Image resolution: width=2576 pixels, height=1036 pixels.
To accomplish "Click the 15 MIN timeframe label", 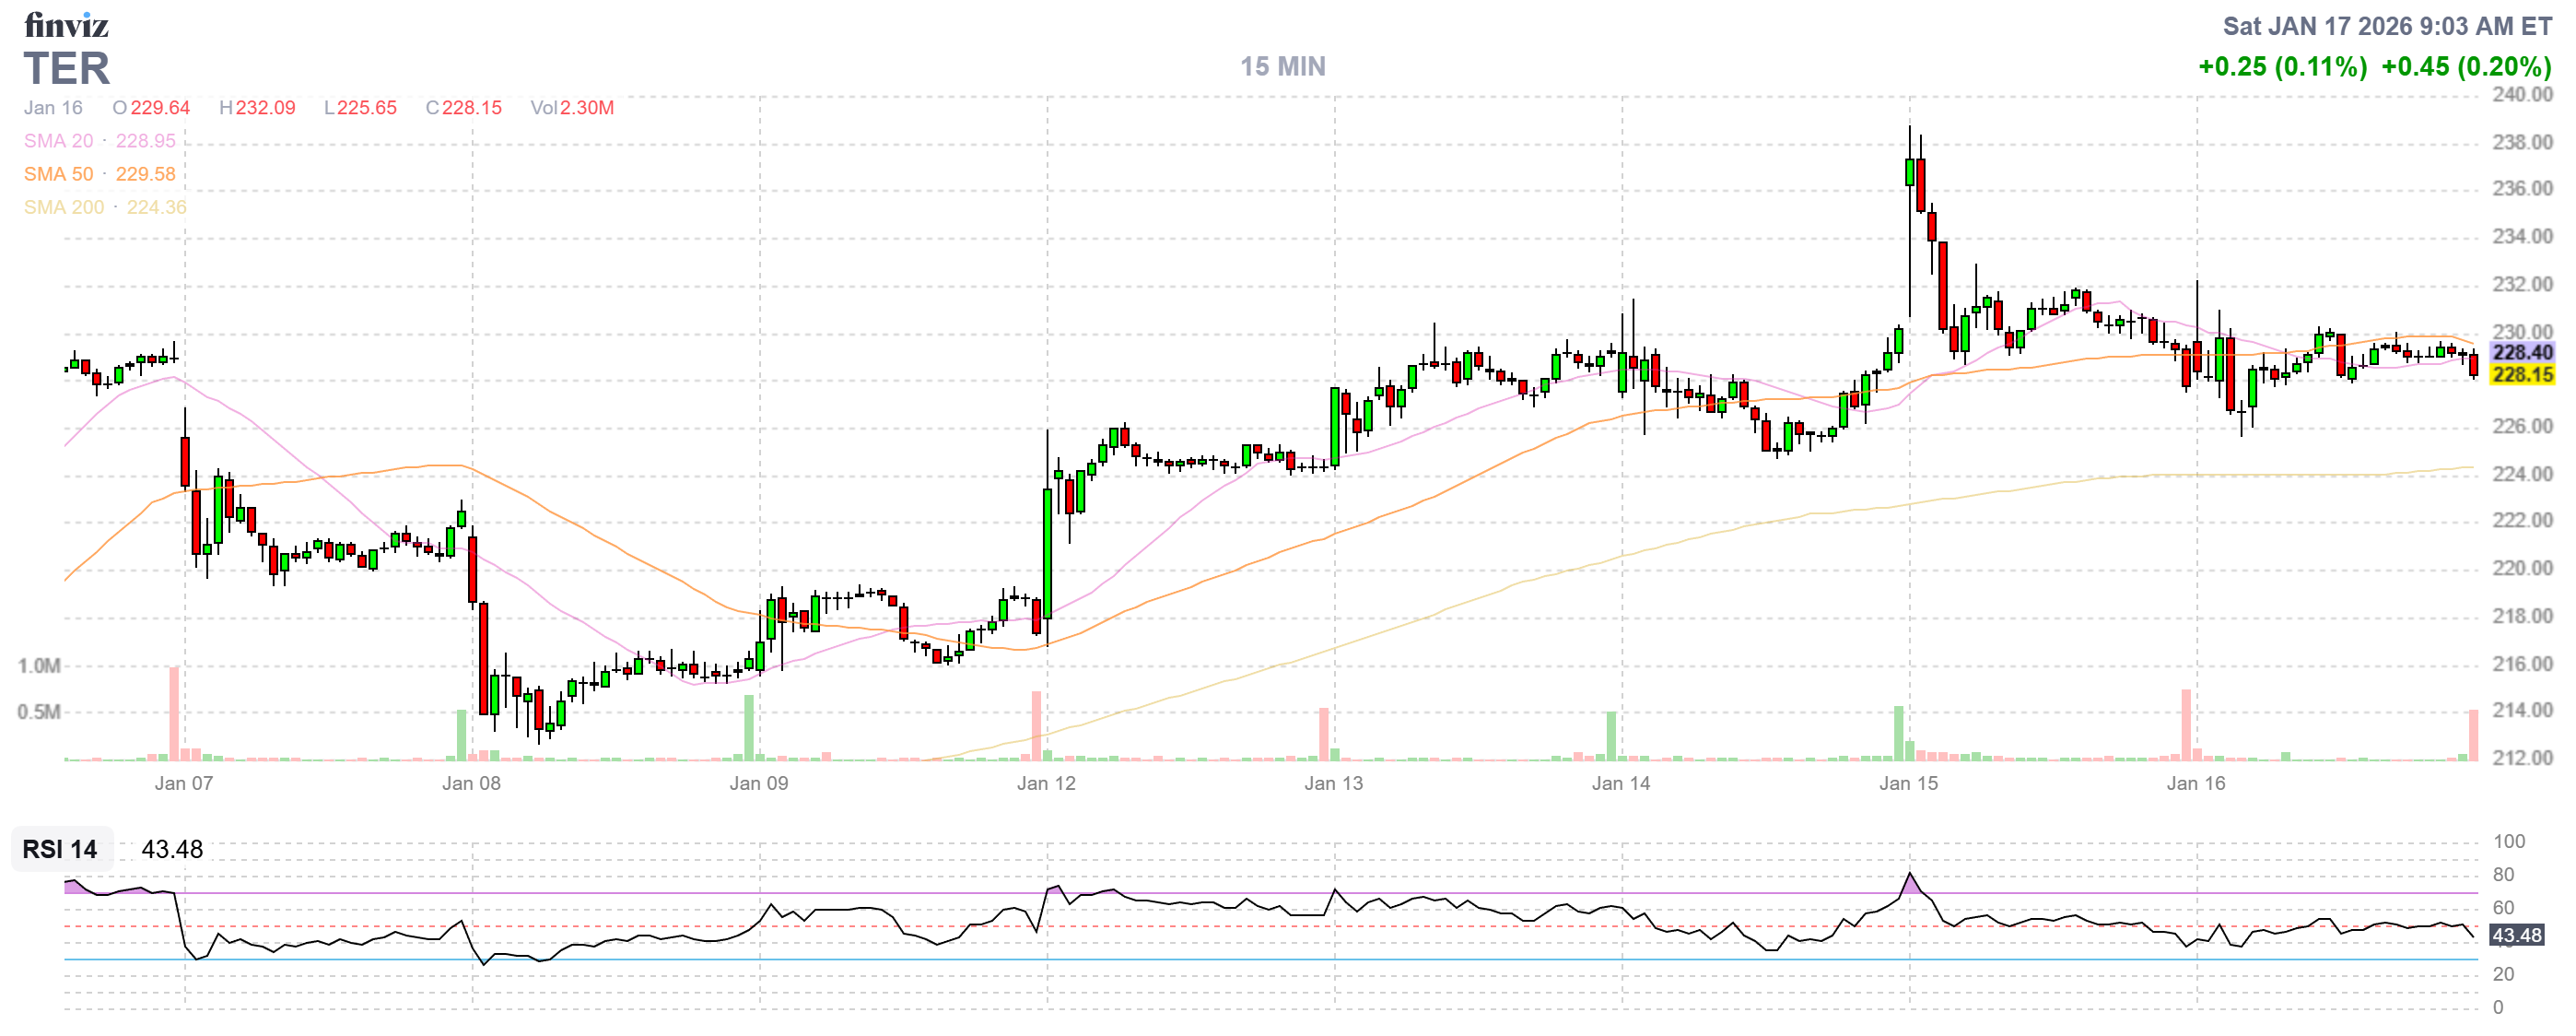I will click(1283, 67).
